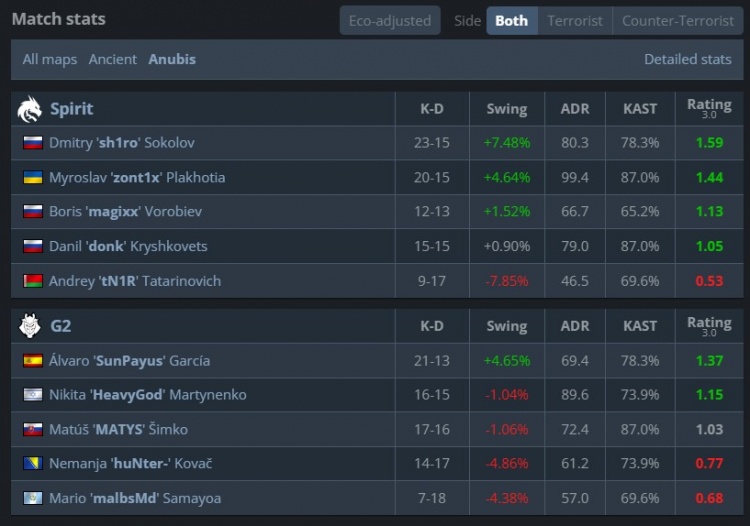Switch side filter to Terrorist
The height and width of the screenshot is (526, 750).
click(x=575, y=20)
